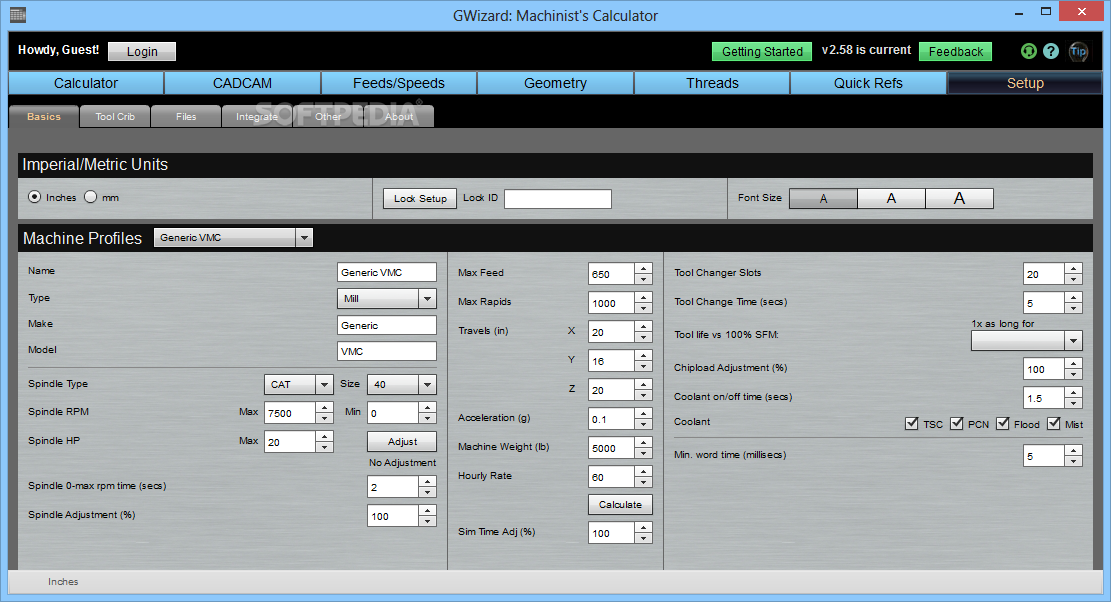This screenshot has height=602, width=1111.
Task: Decrease the Machine Weight value
Action: 643,453
